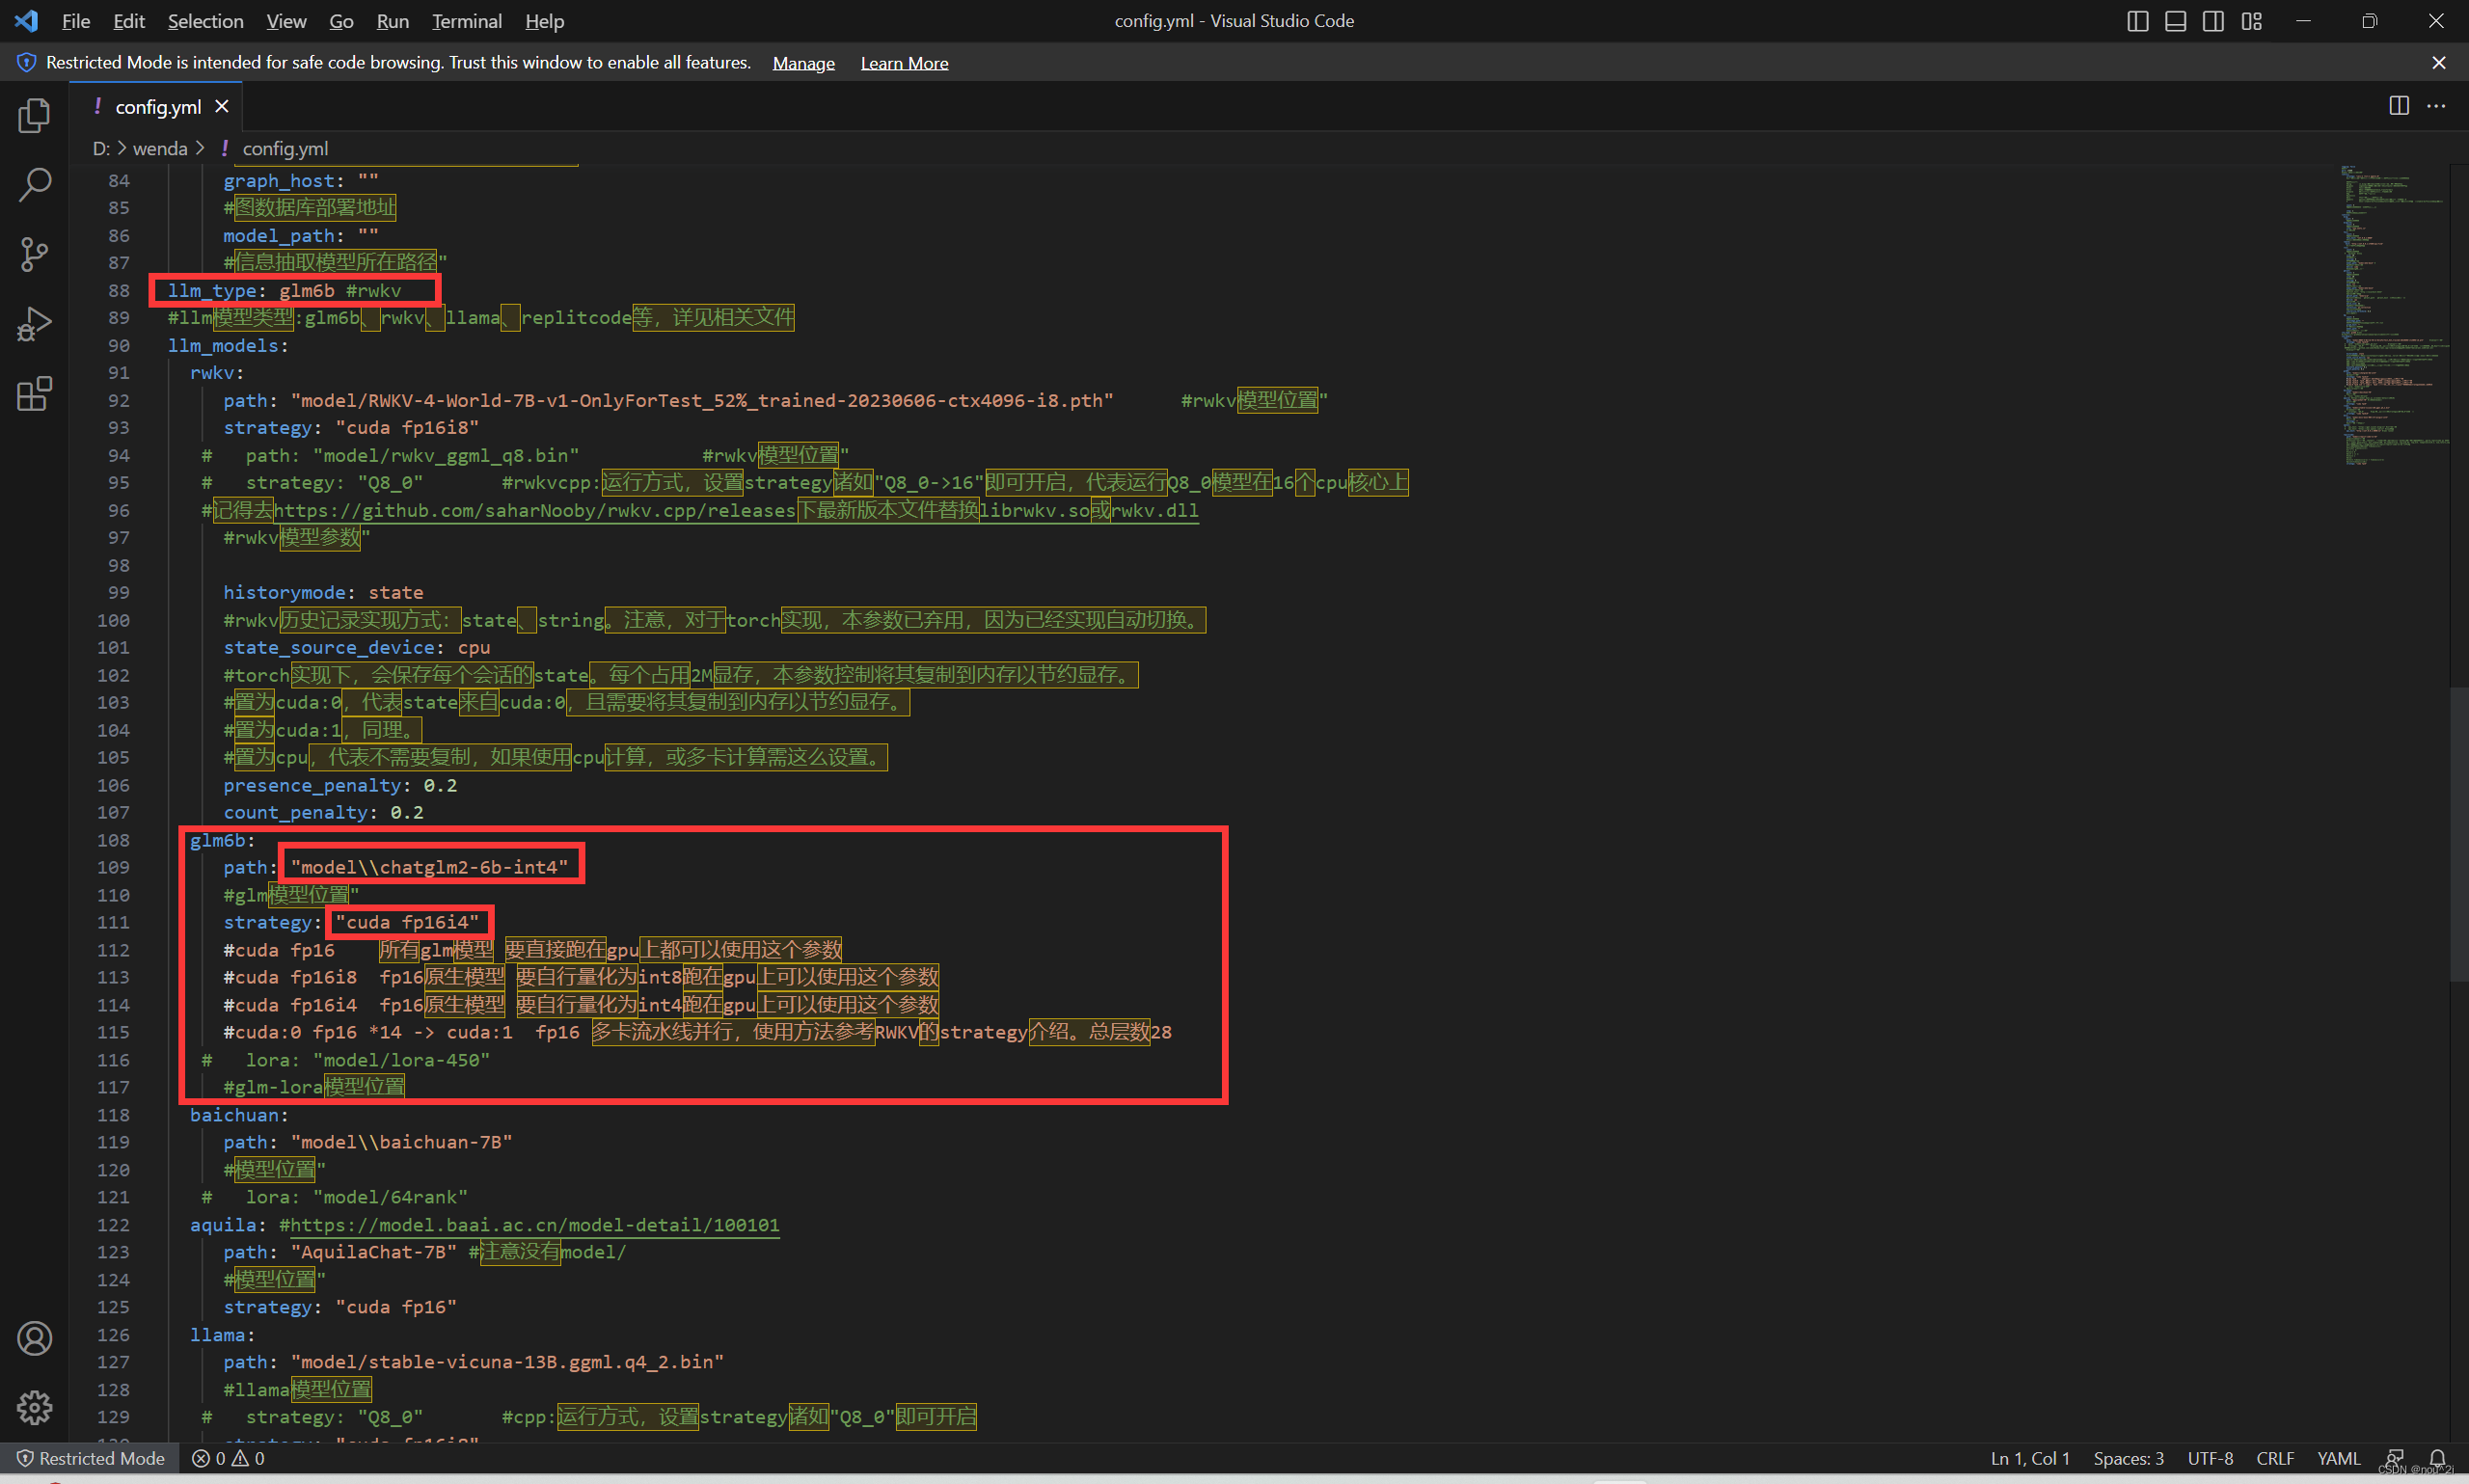This screenshot has width=2469, height=1484.
Task: Open editor More Actions ellipsis menu
Action: tap(2436, 106)
